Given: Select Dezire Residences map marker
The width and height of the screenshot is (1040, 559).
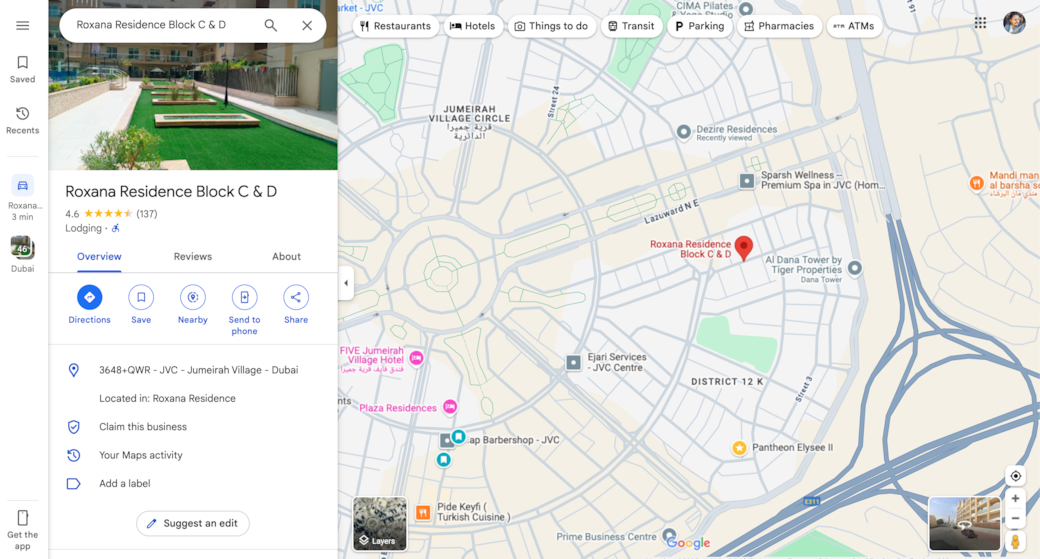Looking at the screenshot, I should point(684,131).
